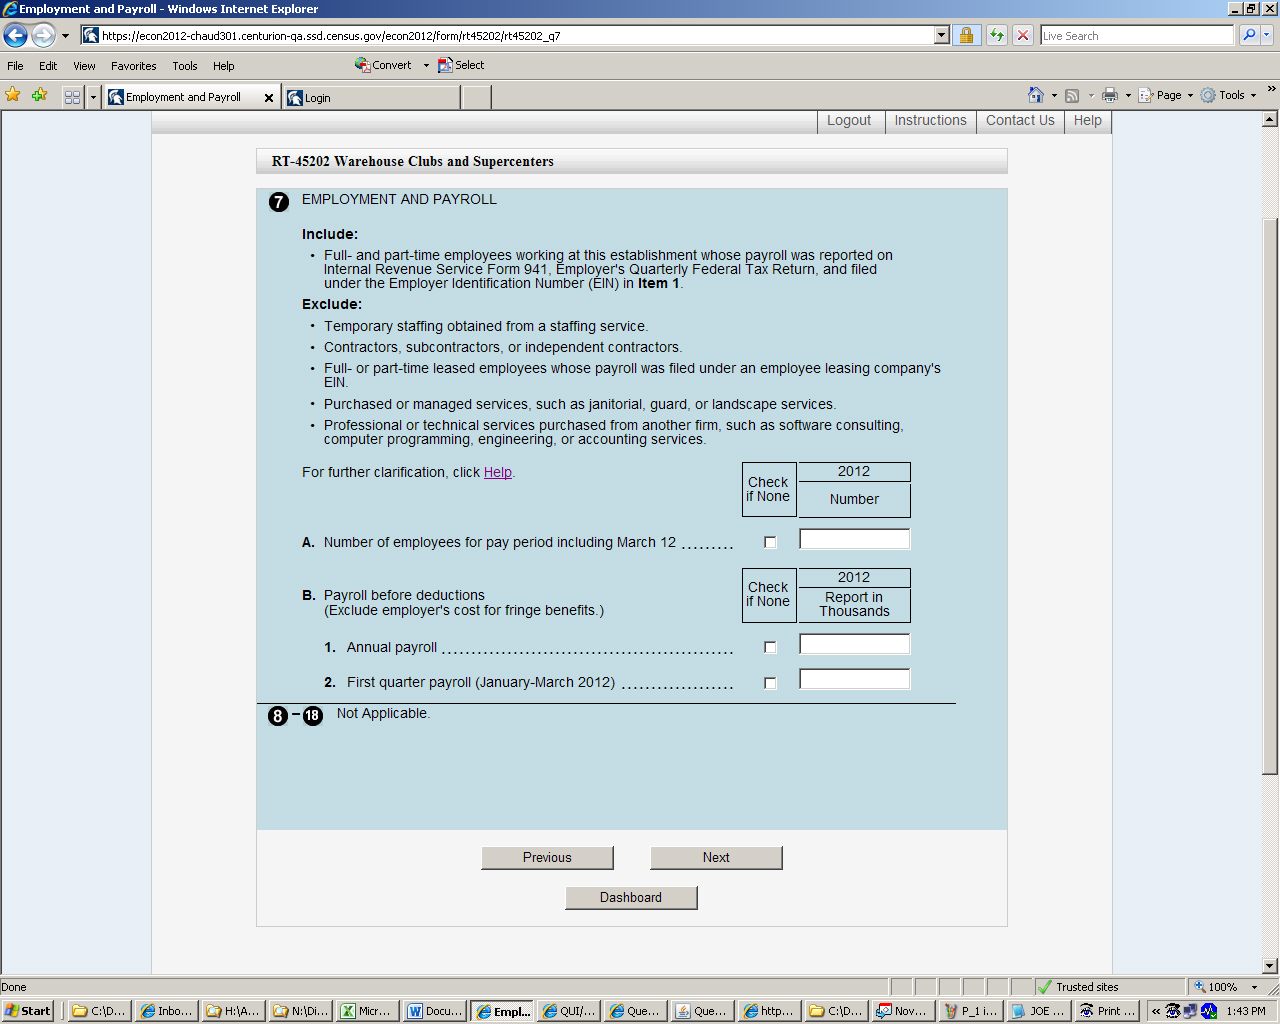
Task: Click the Convert toolbar button
Action: click(384, 65)
